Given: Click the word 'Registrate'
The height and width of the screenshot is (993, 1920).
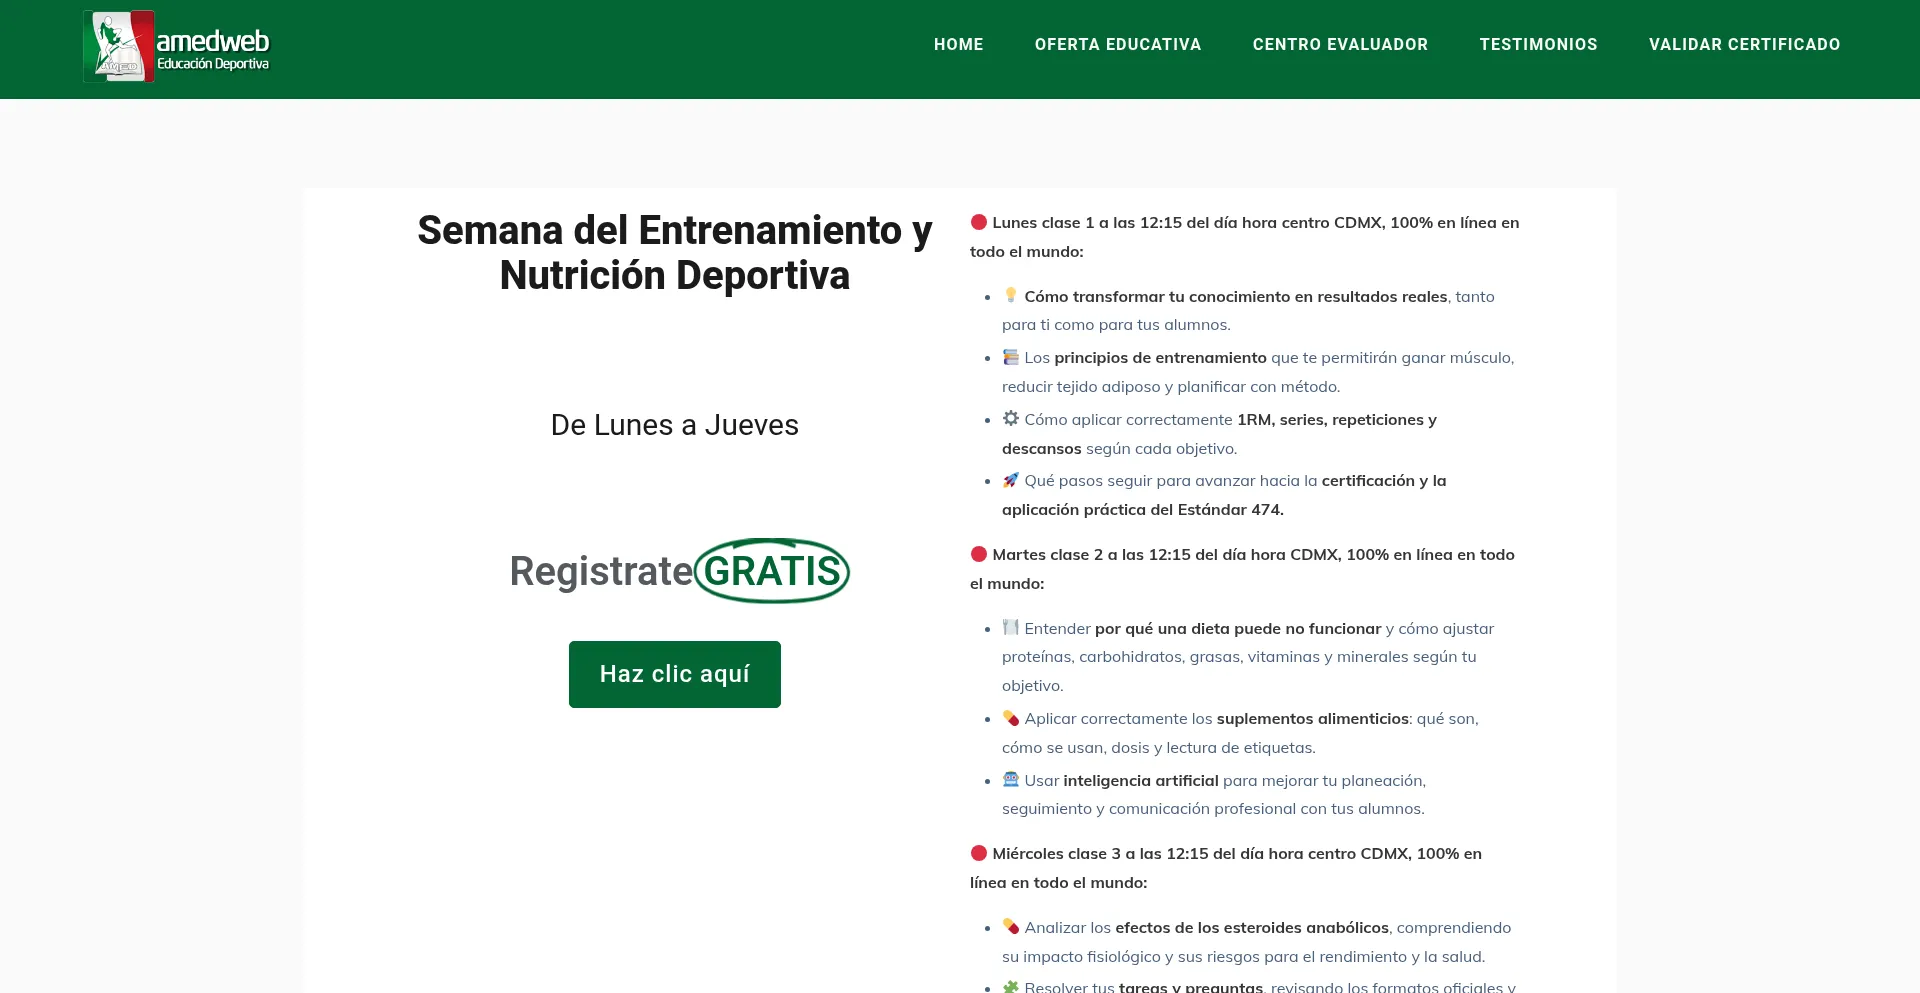Looking at the screenshot, I should [601, 571].
